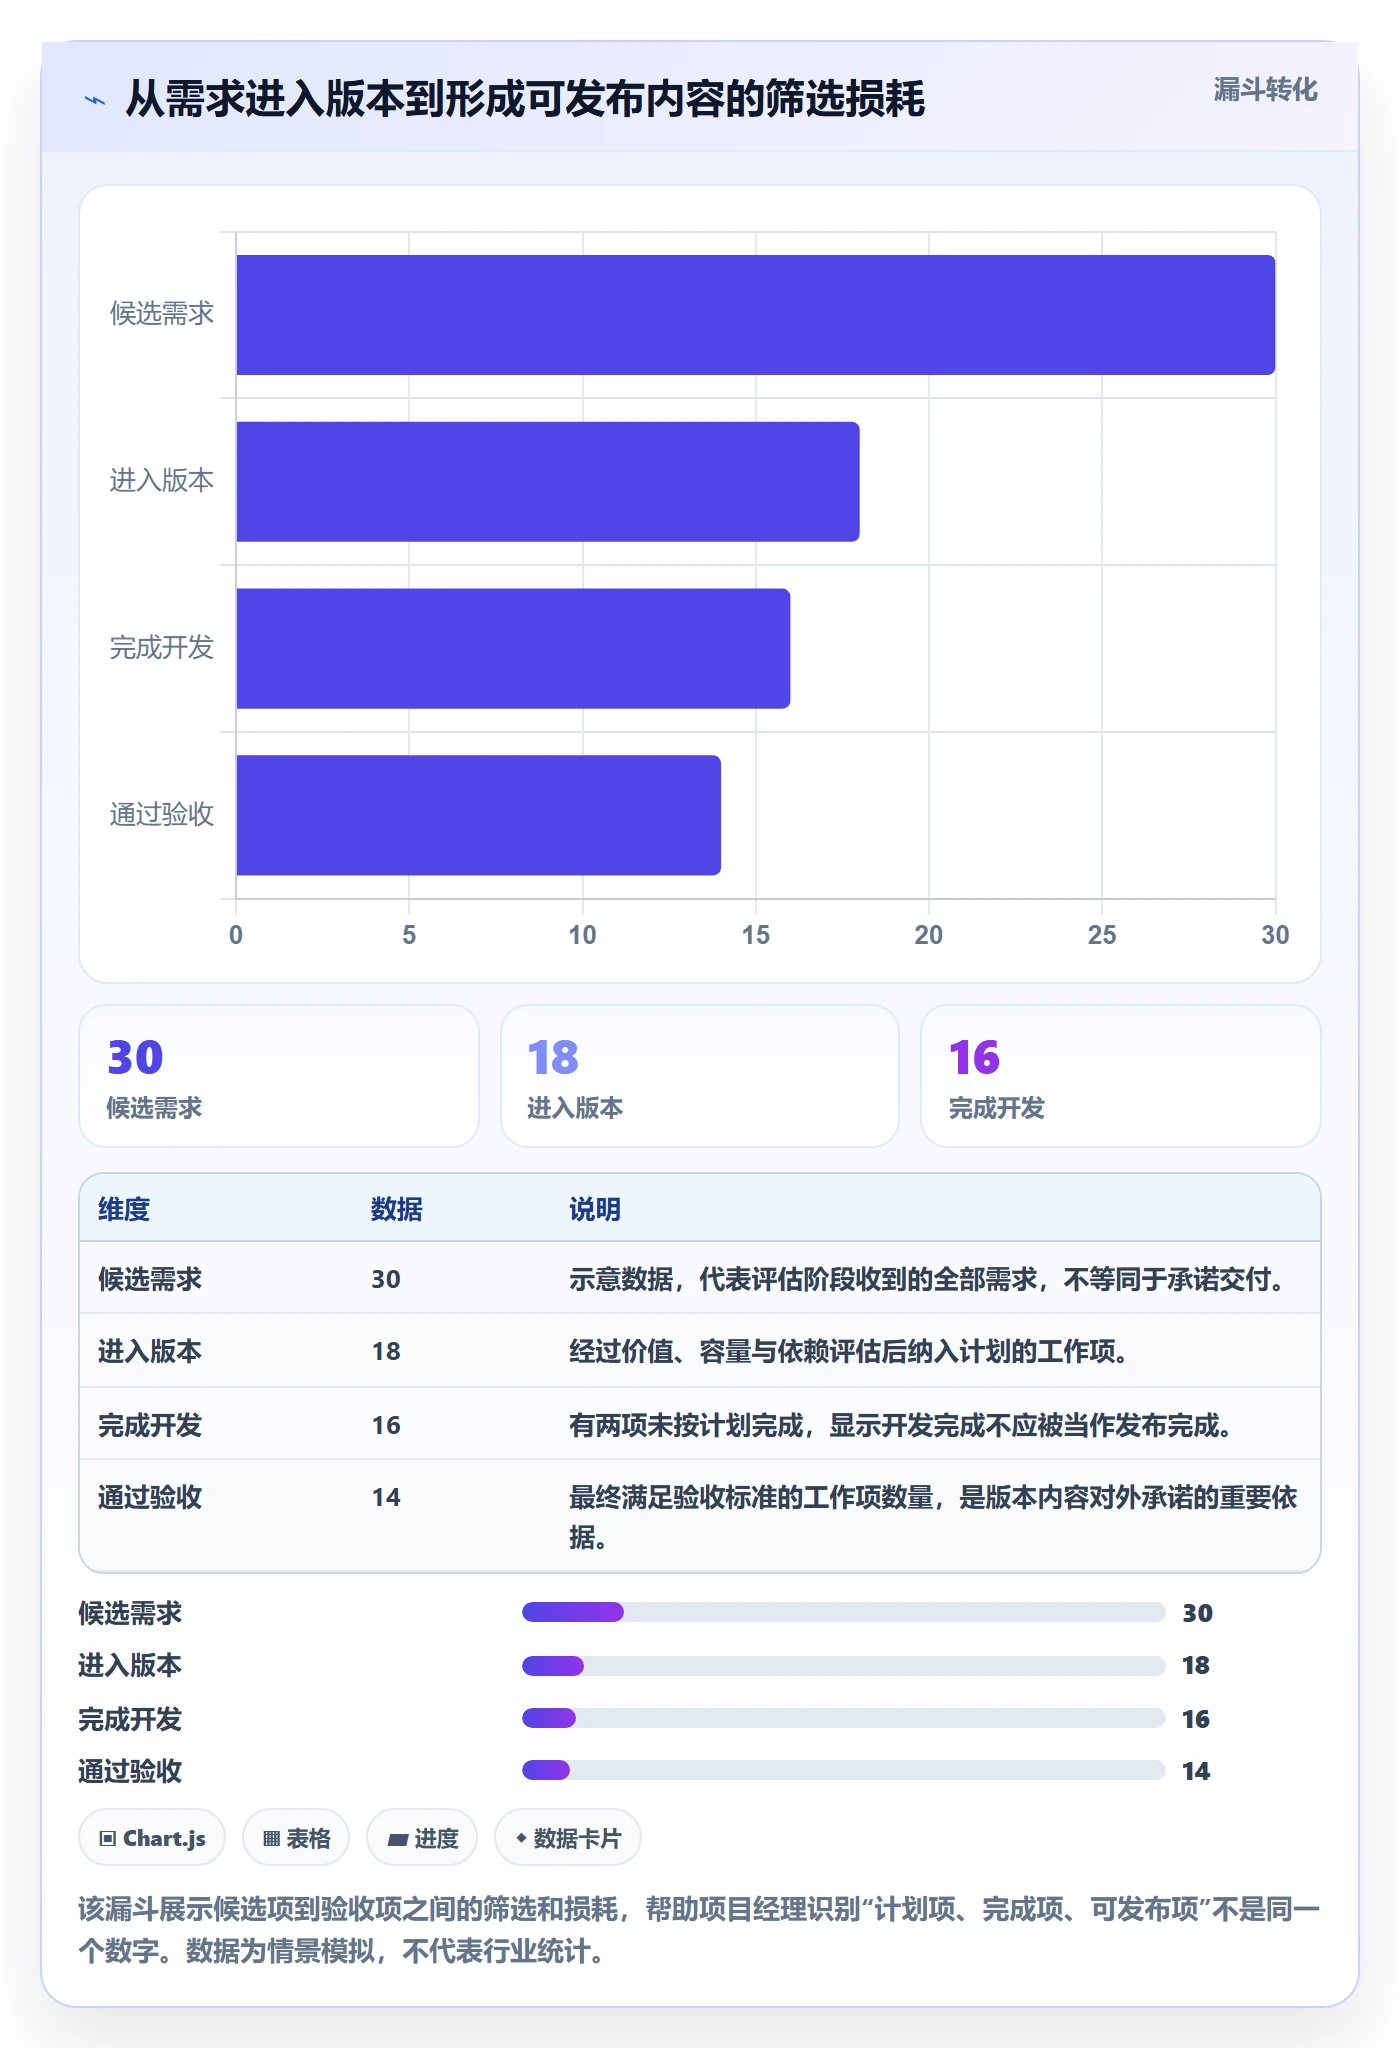Screen dimensions: 1400x2048
Task: Click the grid icon in the 表格 chip
Action: coord(271,1838)
